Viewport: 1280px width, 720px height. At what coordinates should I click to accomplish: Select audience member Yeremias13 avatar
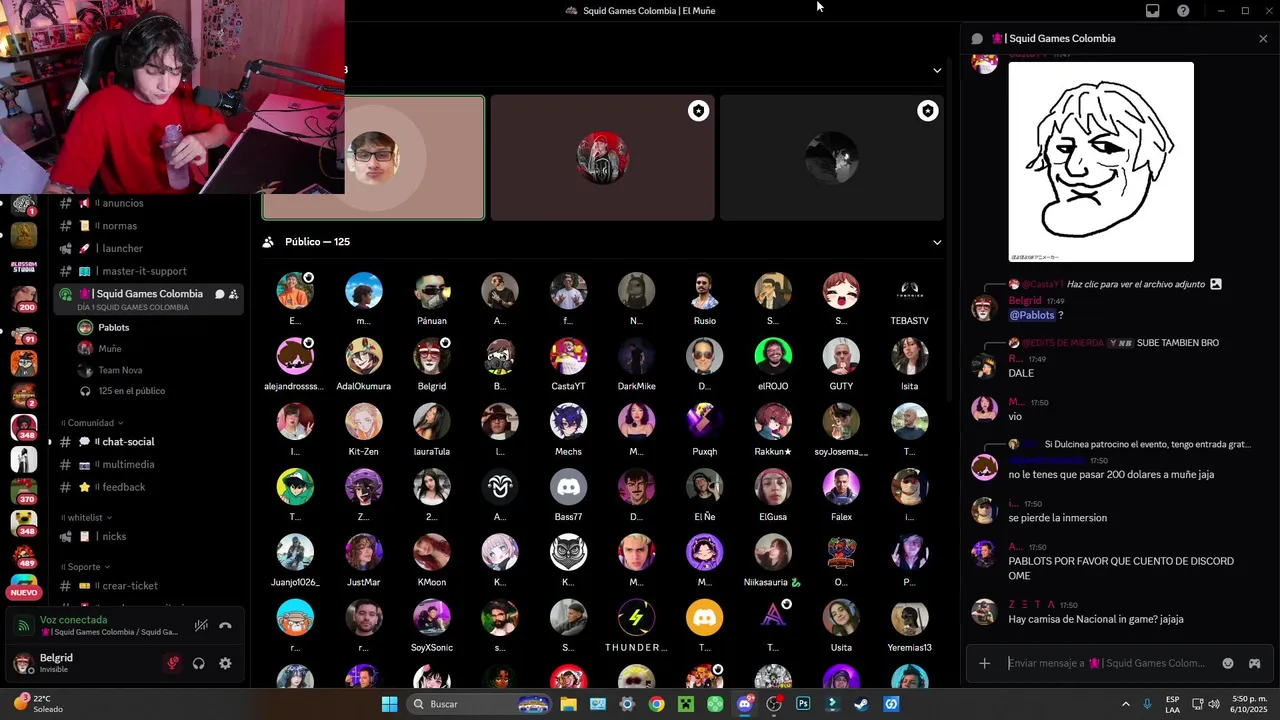coord(909,618)
